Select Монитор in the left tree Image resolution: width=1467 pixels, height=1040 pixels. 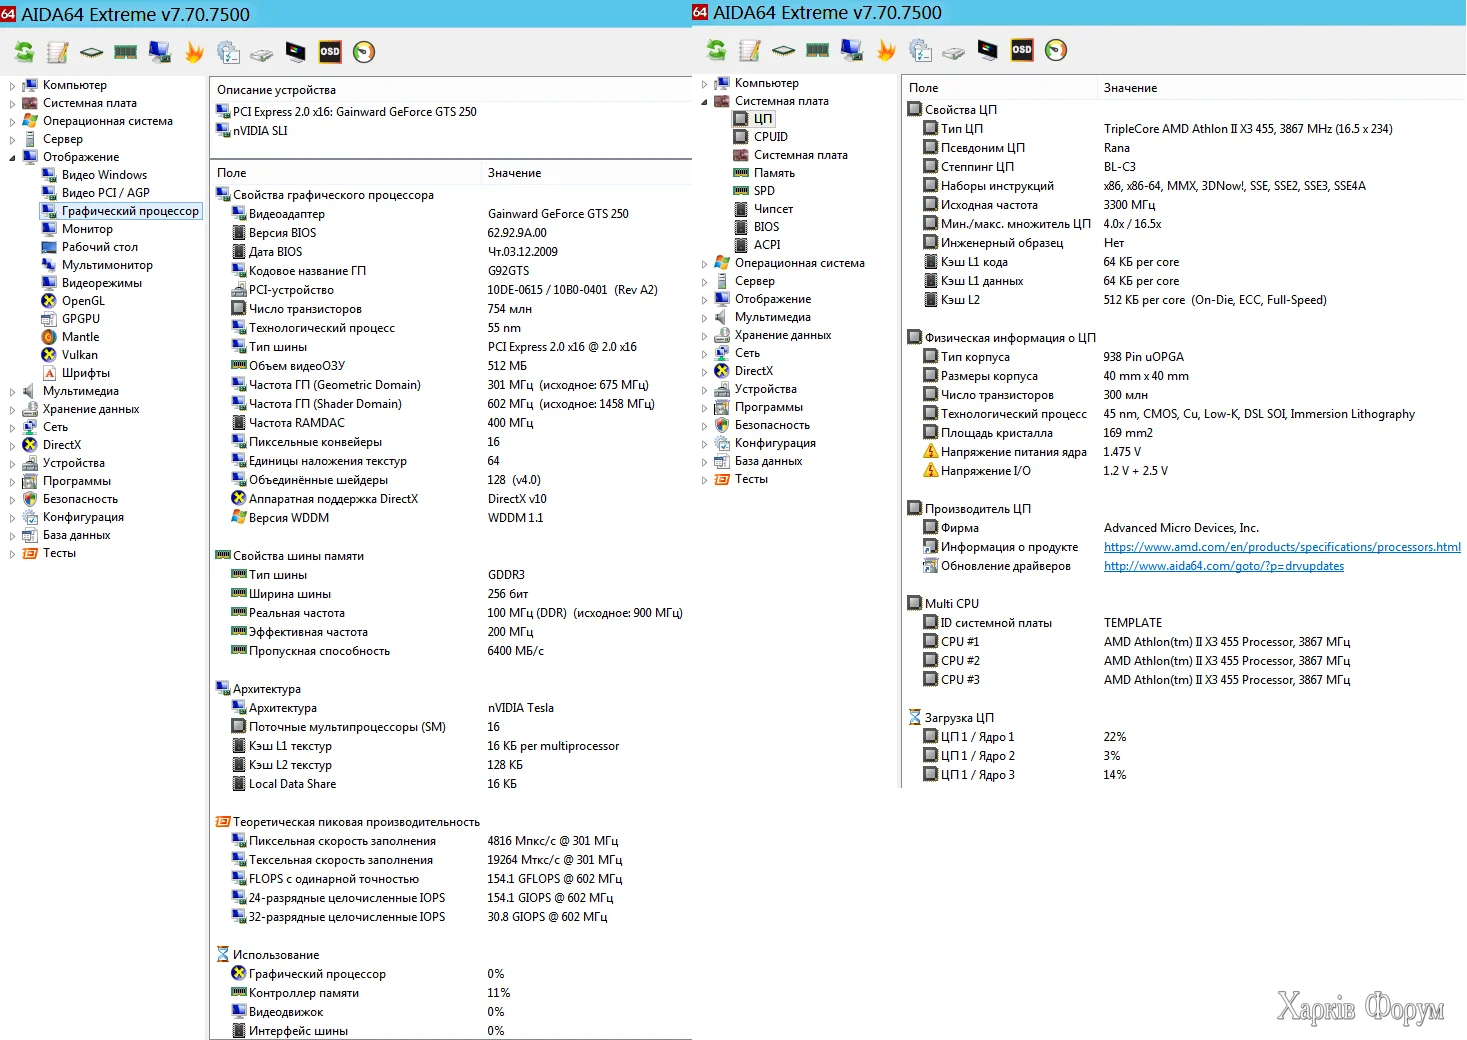tap(87, 229)
